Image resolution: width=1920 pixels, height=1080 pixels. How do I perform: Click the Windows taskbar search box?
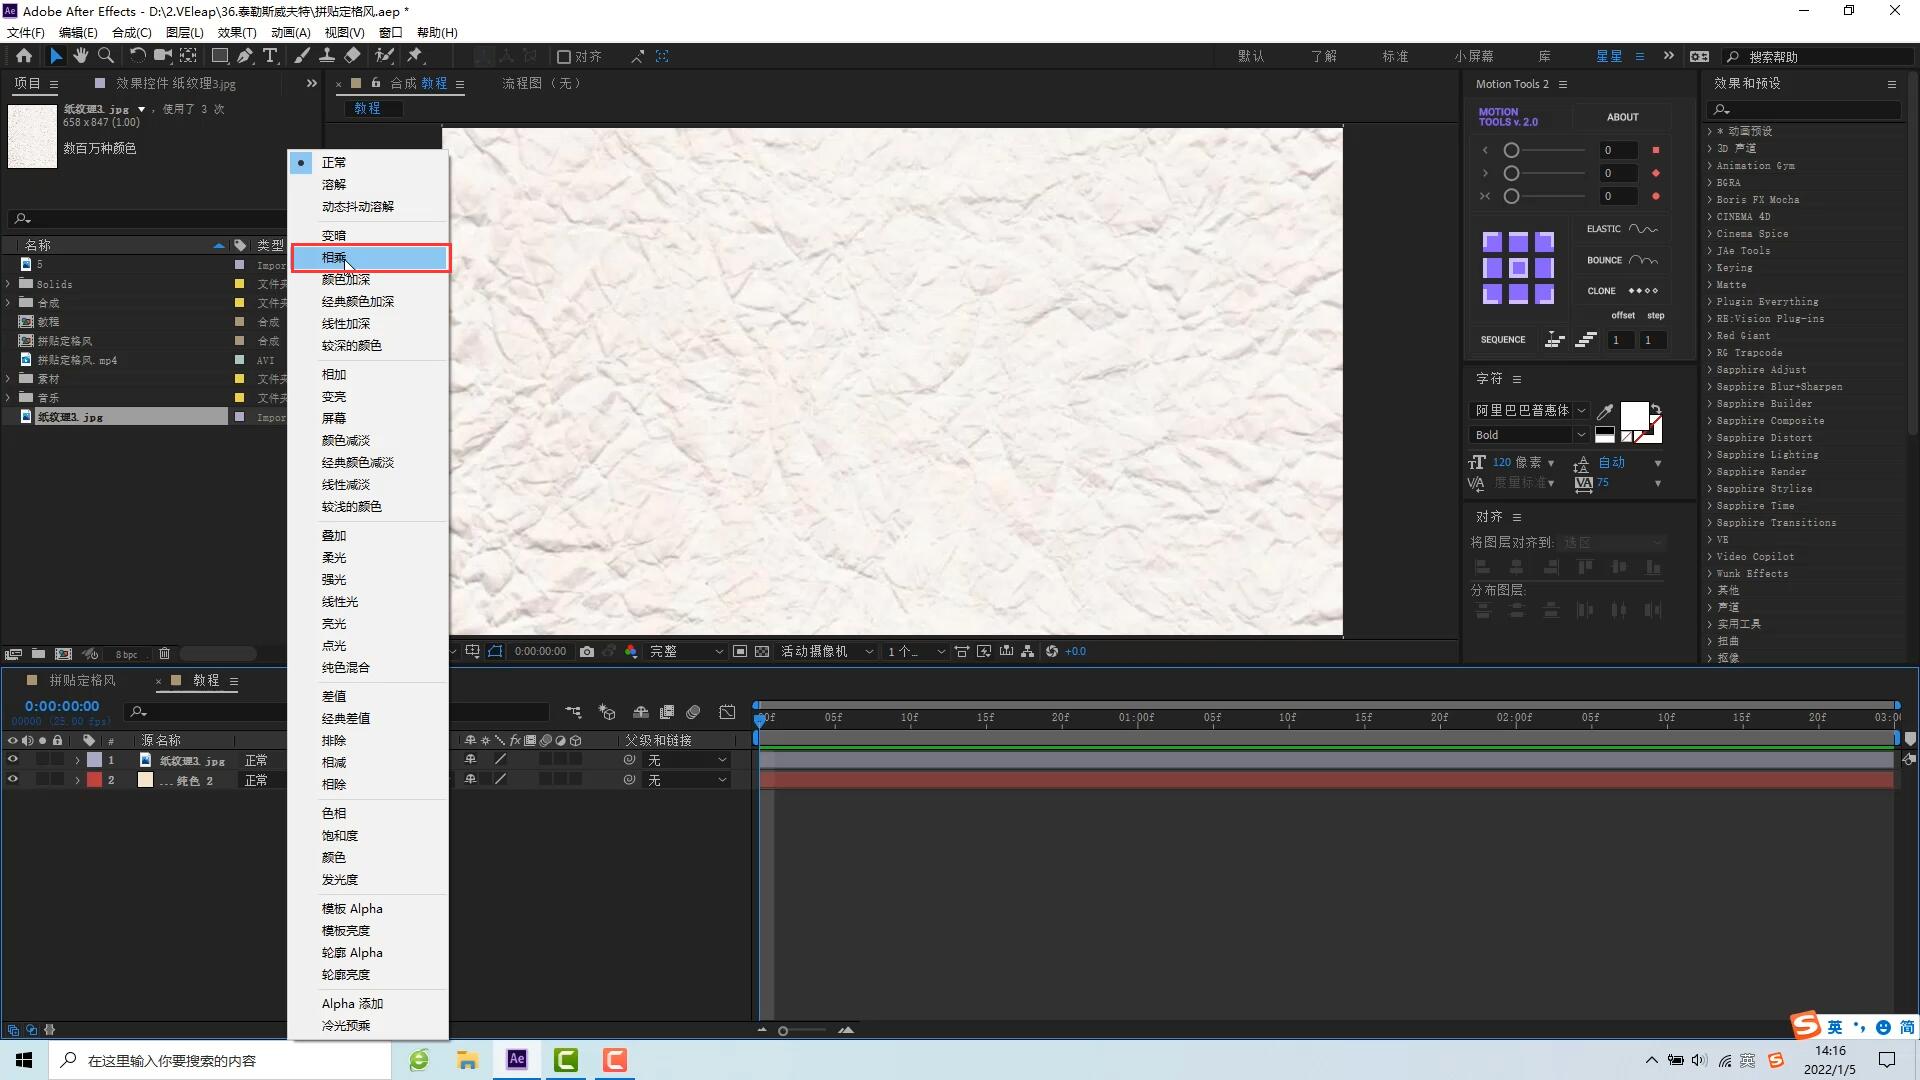pyautogui.click(x=220, y=1060)
